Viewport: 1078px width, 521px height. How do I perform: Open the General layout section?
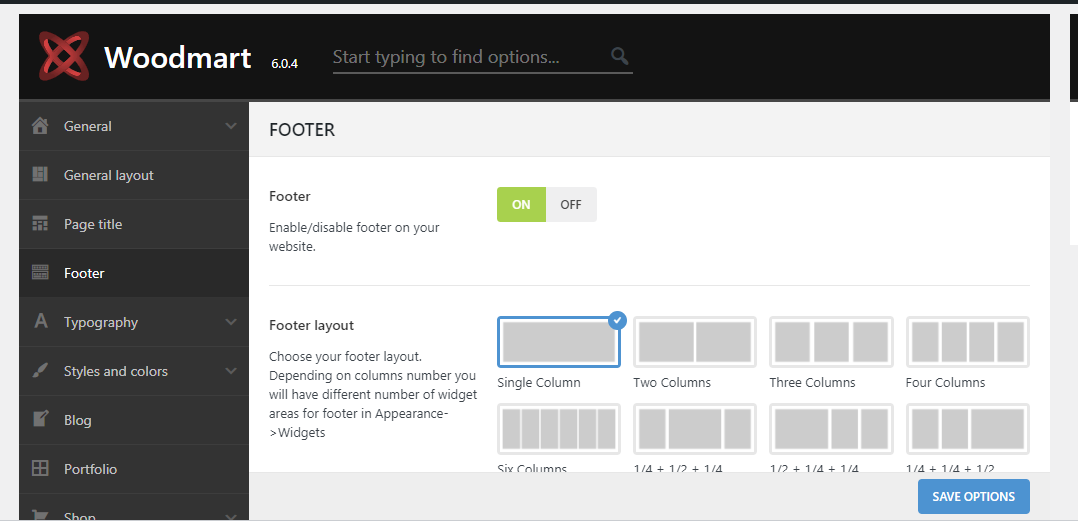pos(134,175)
